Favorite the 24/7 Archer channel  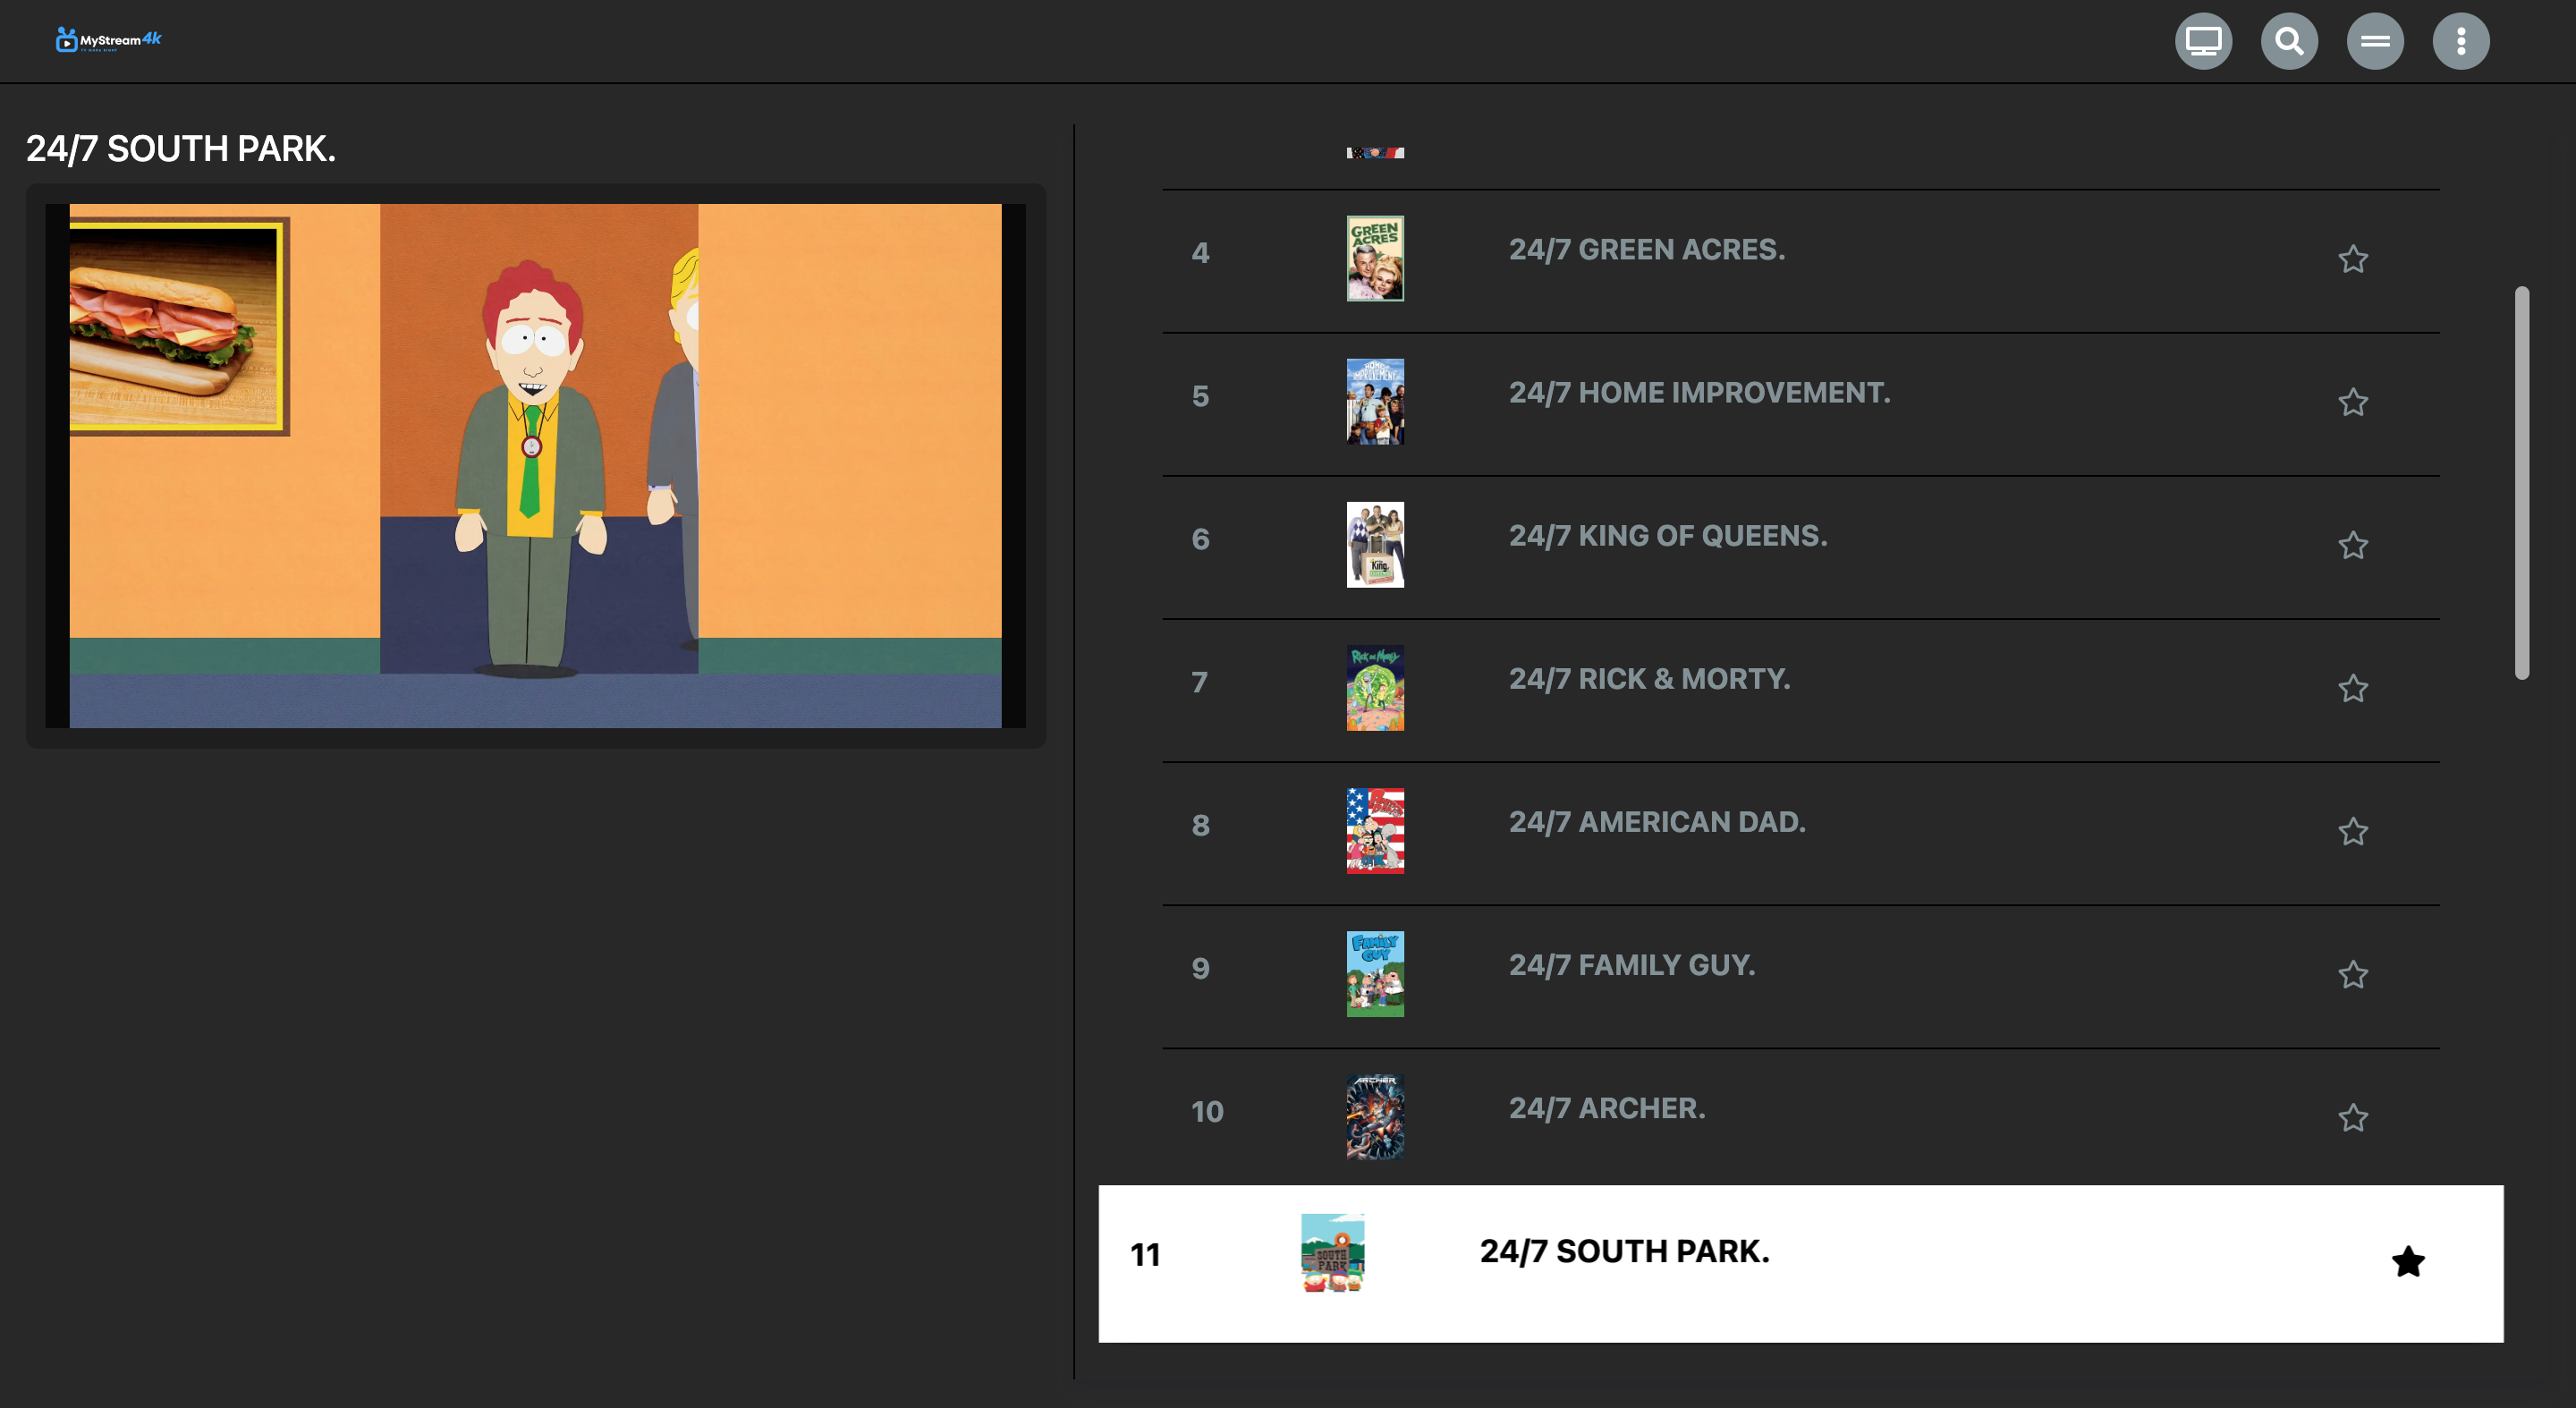(x=2353, y=1117)
